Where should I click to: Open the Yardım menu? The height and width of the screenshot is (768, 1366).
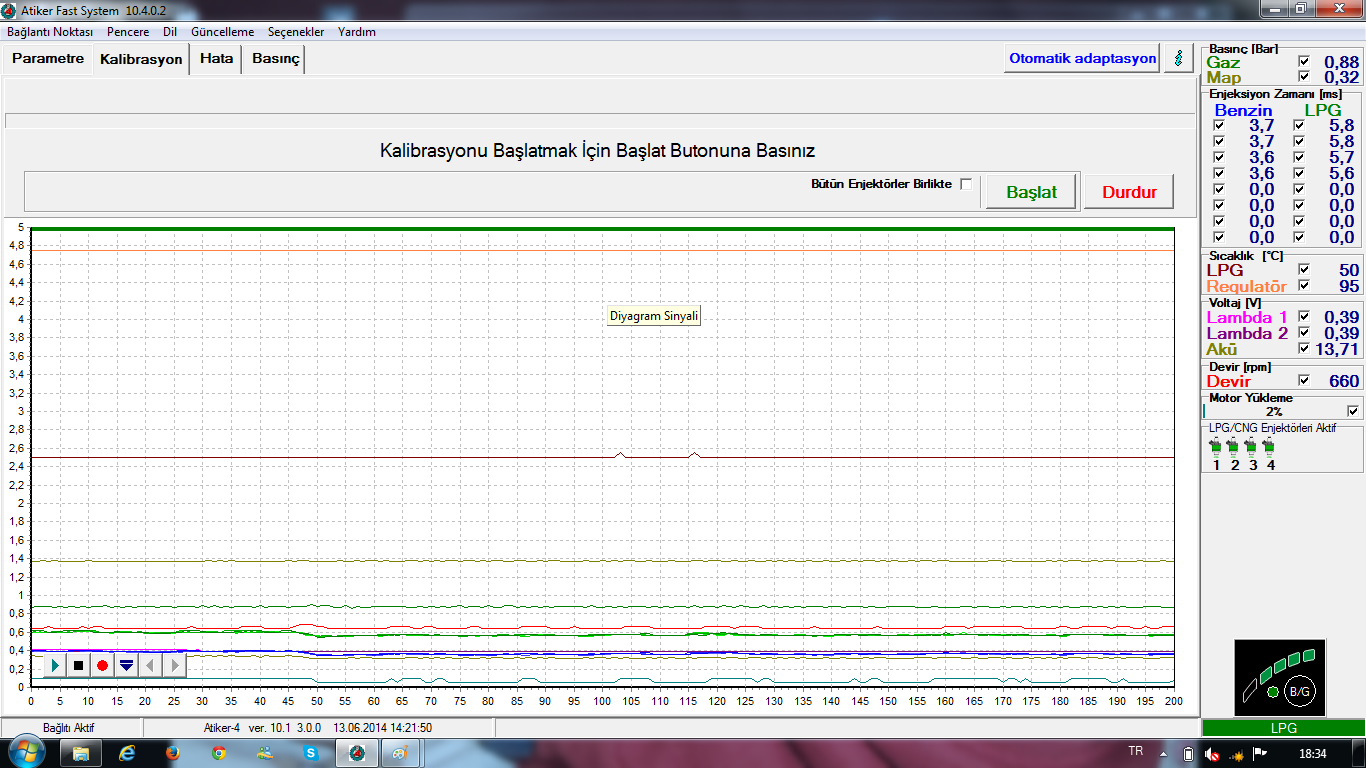(357, 32)
